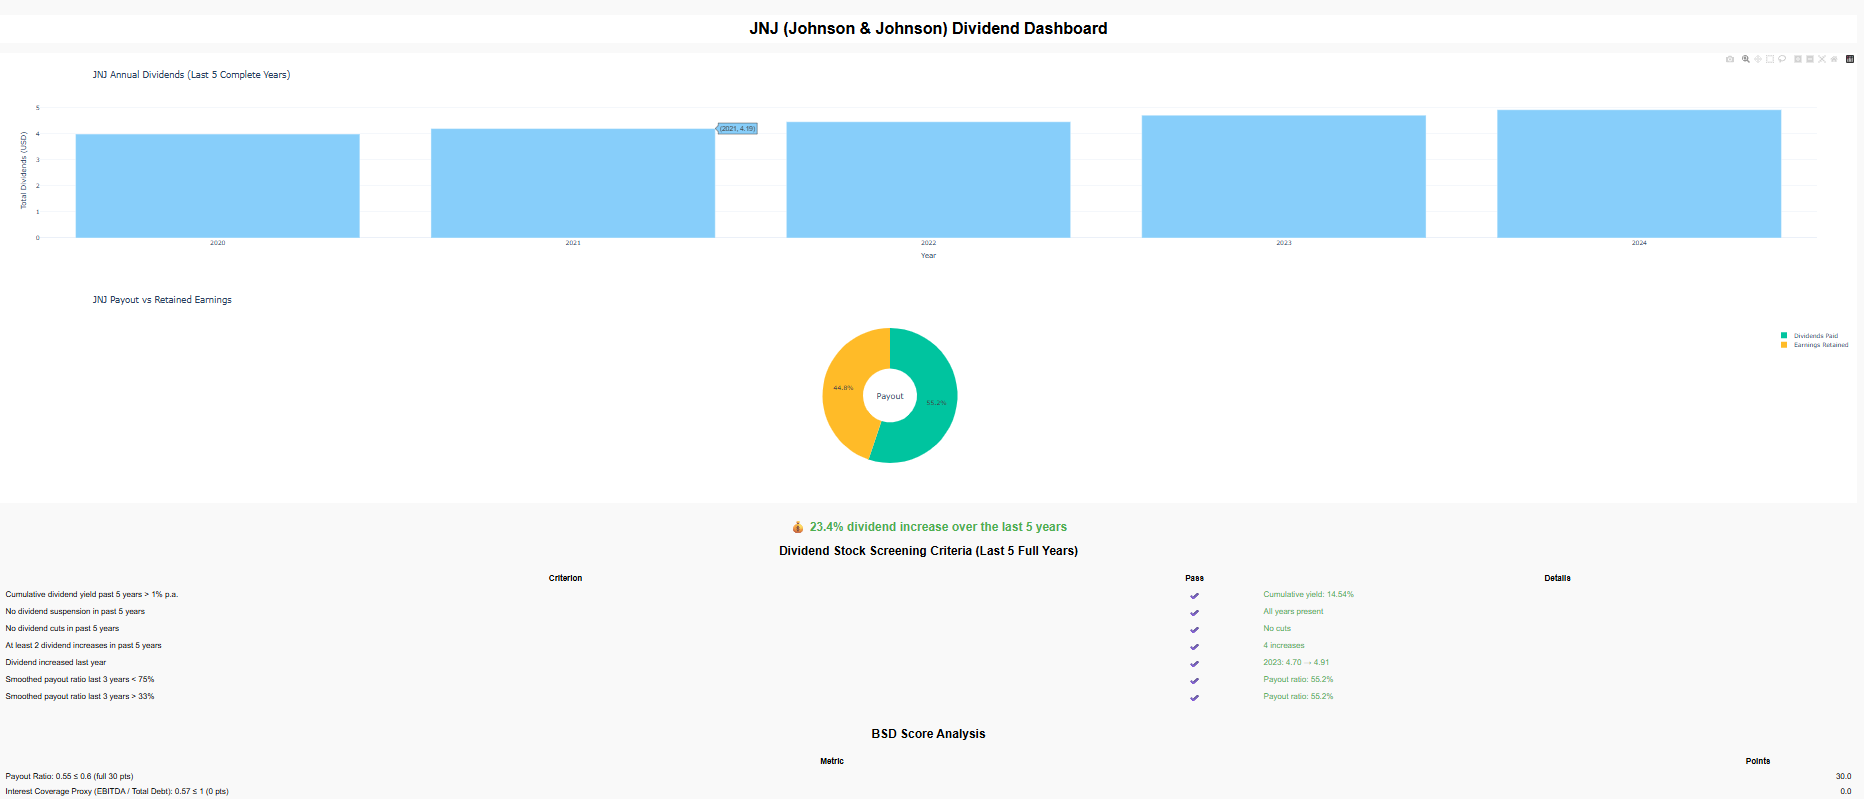The width and height of the screenshot is (1864, 799).
Task: Click the 30.0 points value
Action: (x=1843, y=776)
